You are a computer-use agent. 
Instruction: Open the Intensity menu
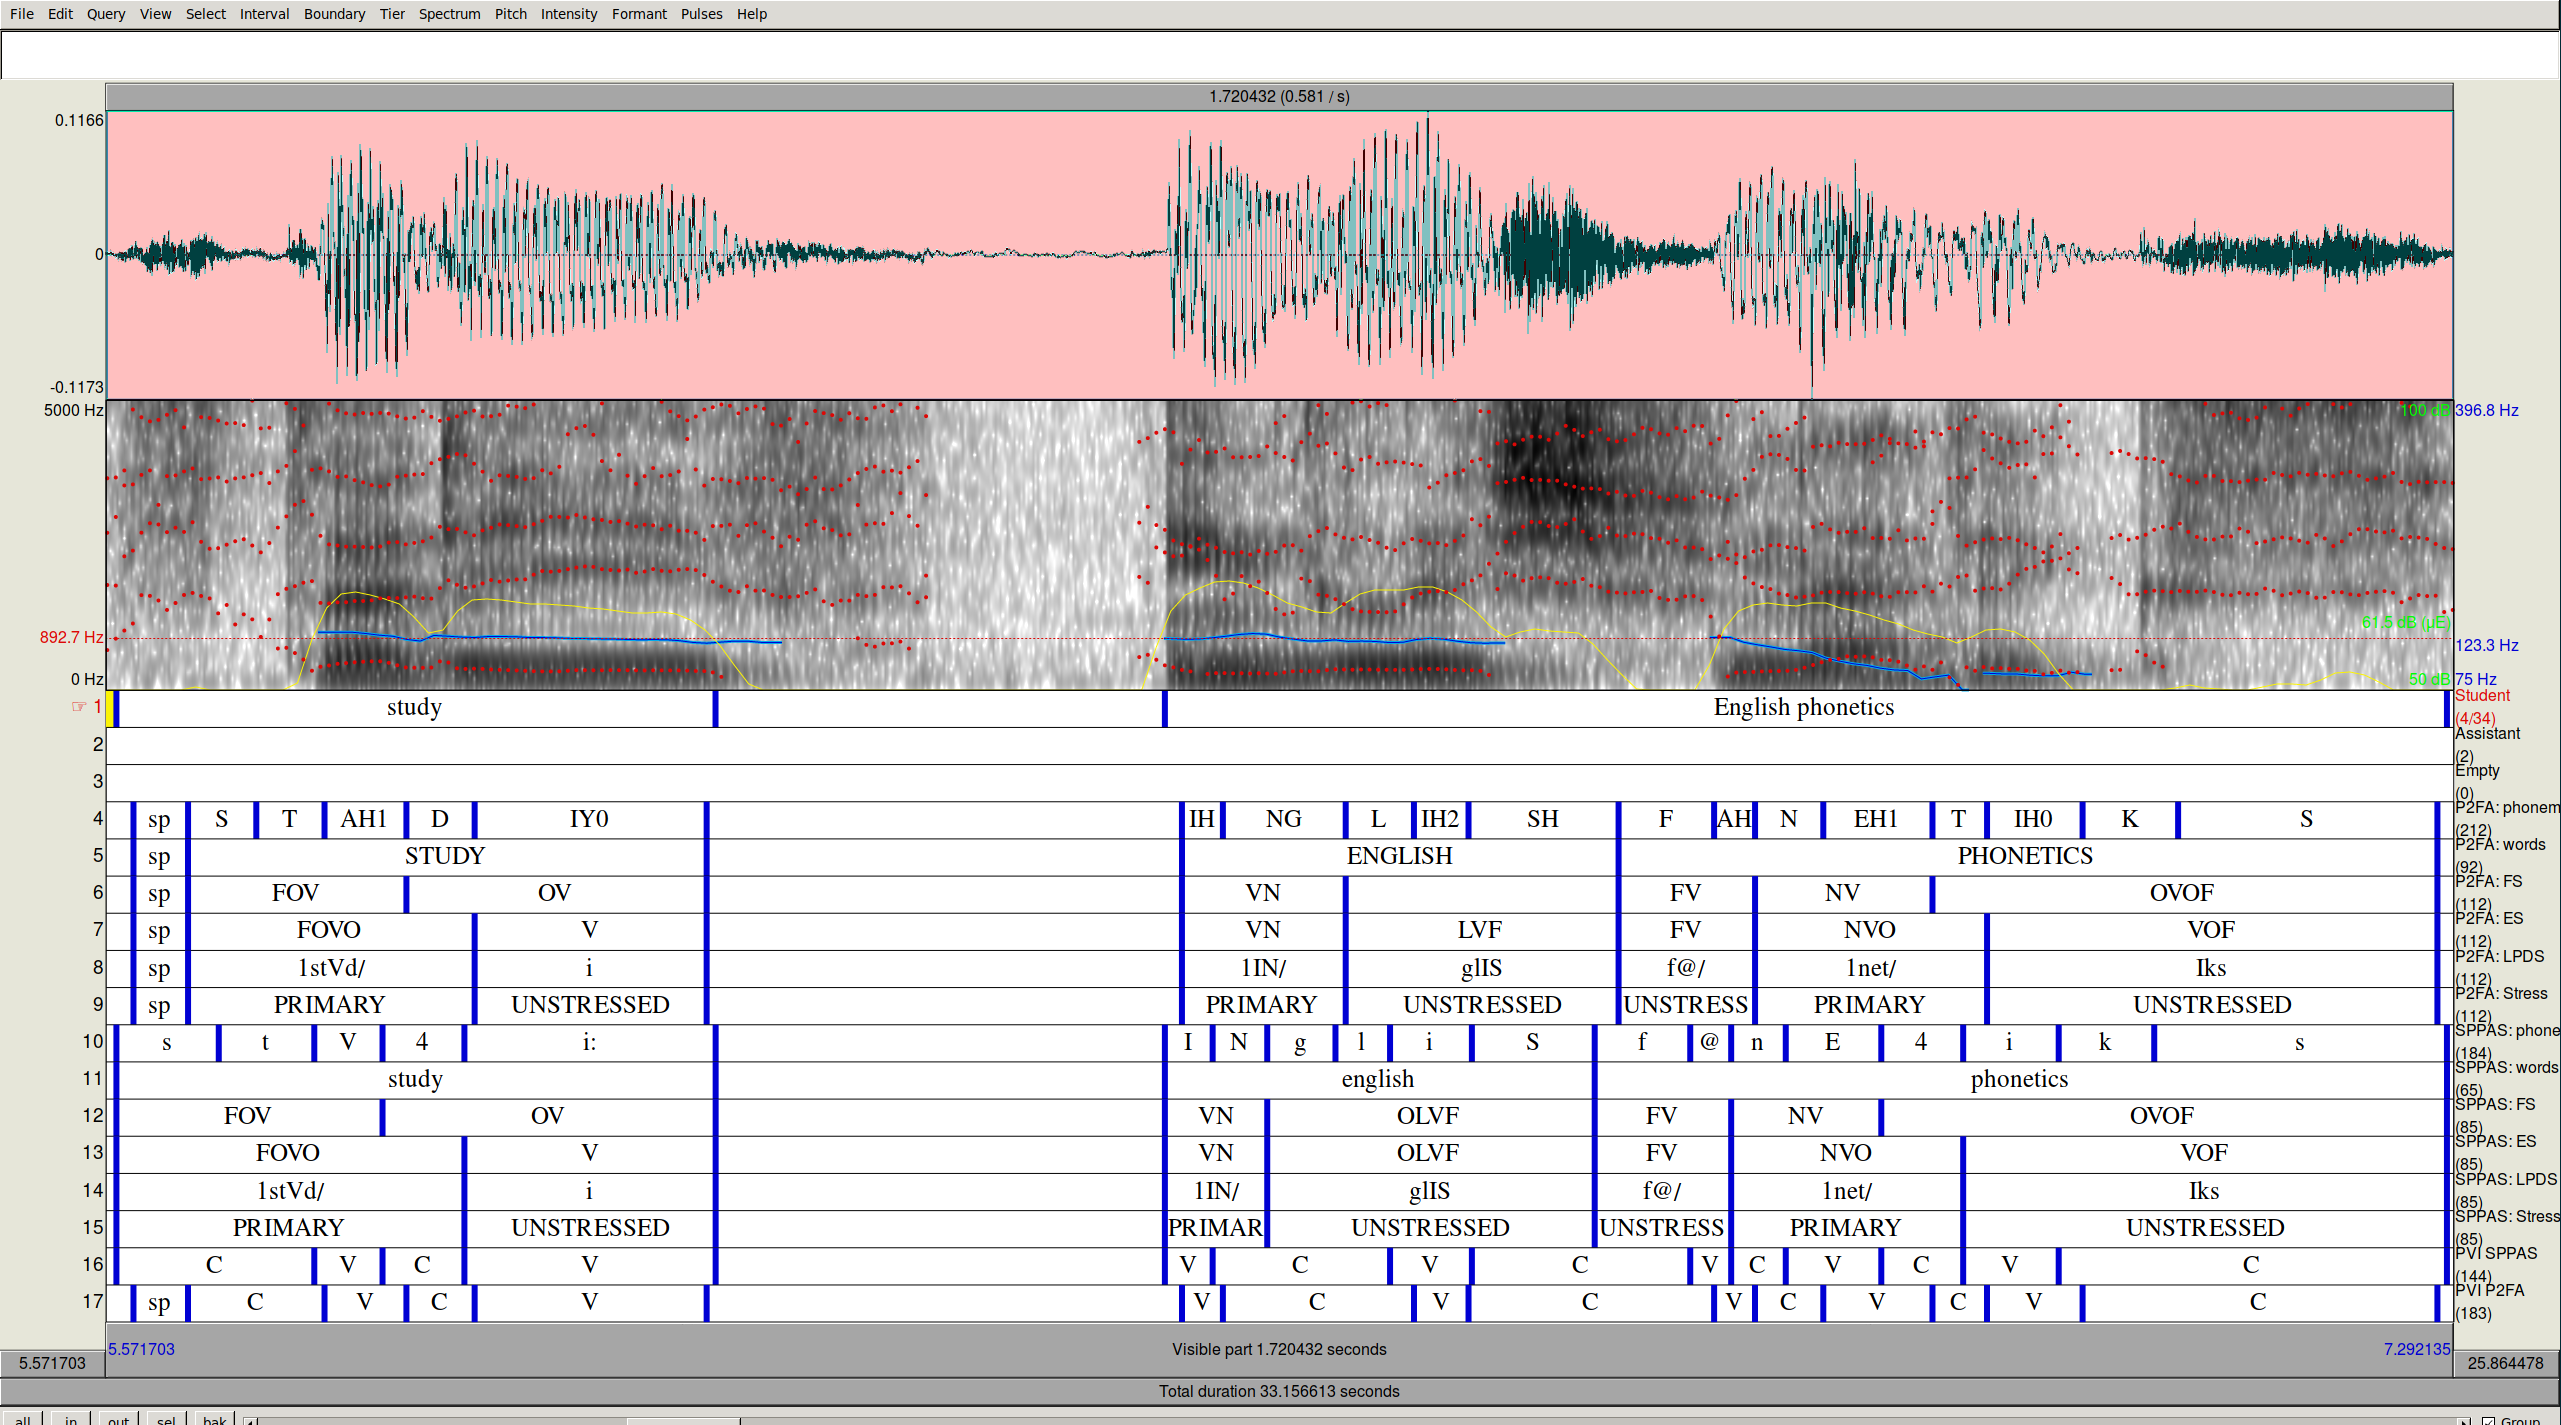click(568, 14)
